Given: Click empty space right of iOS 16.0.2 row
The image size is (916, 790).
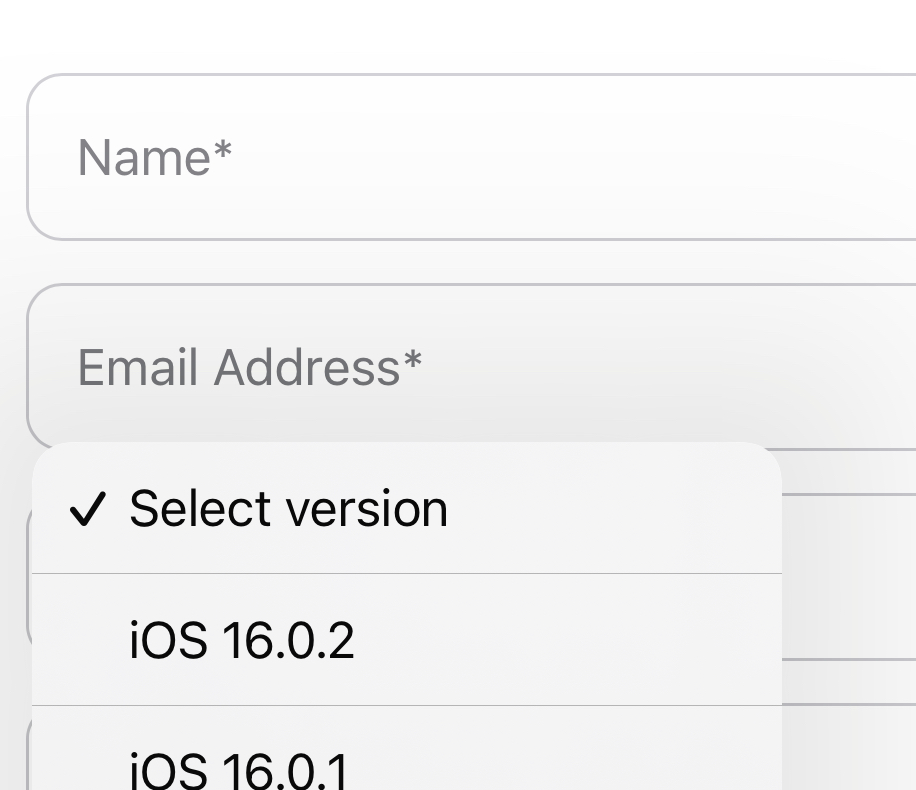Looking at the screenshot, I should (567, 640).
